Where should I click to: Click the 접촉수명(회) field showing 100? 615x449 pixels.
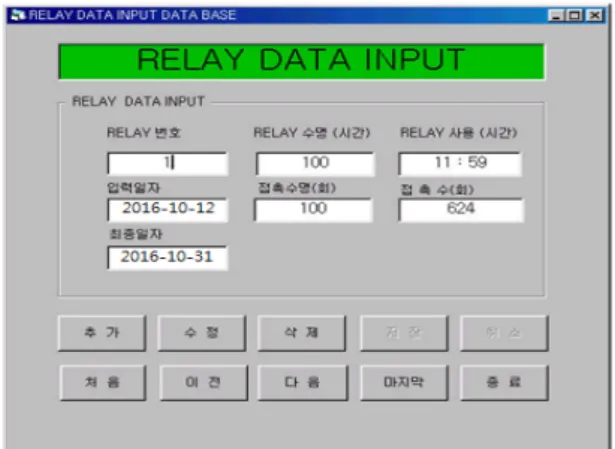[x=313, y=209]
